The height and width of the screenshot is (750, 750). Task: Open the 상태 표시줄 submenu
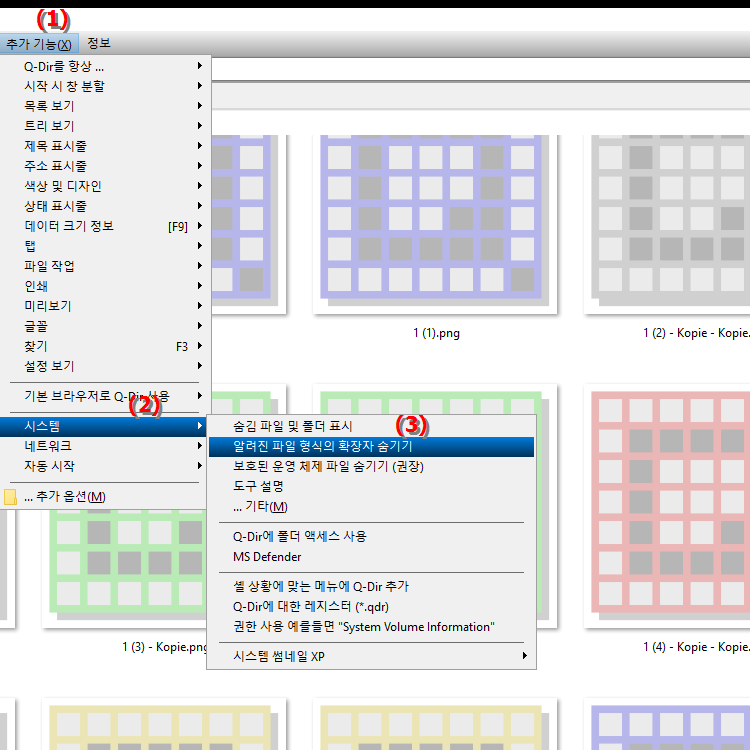105,206
